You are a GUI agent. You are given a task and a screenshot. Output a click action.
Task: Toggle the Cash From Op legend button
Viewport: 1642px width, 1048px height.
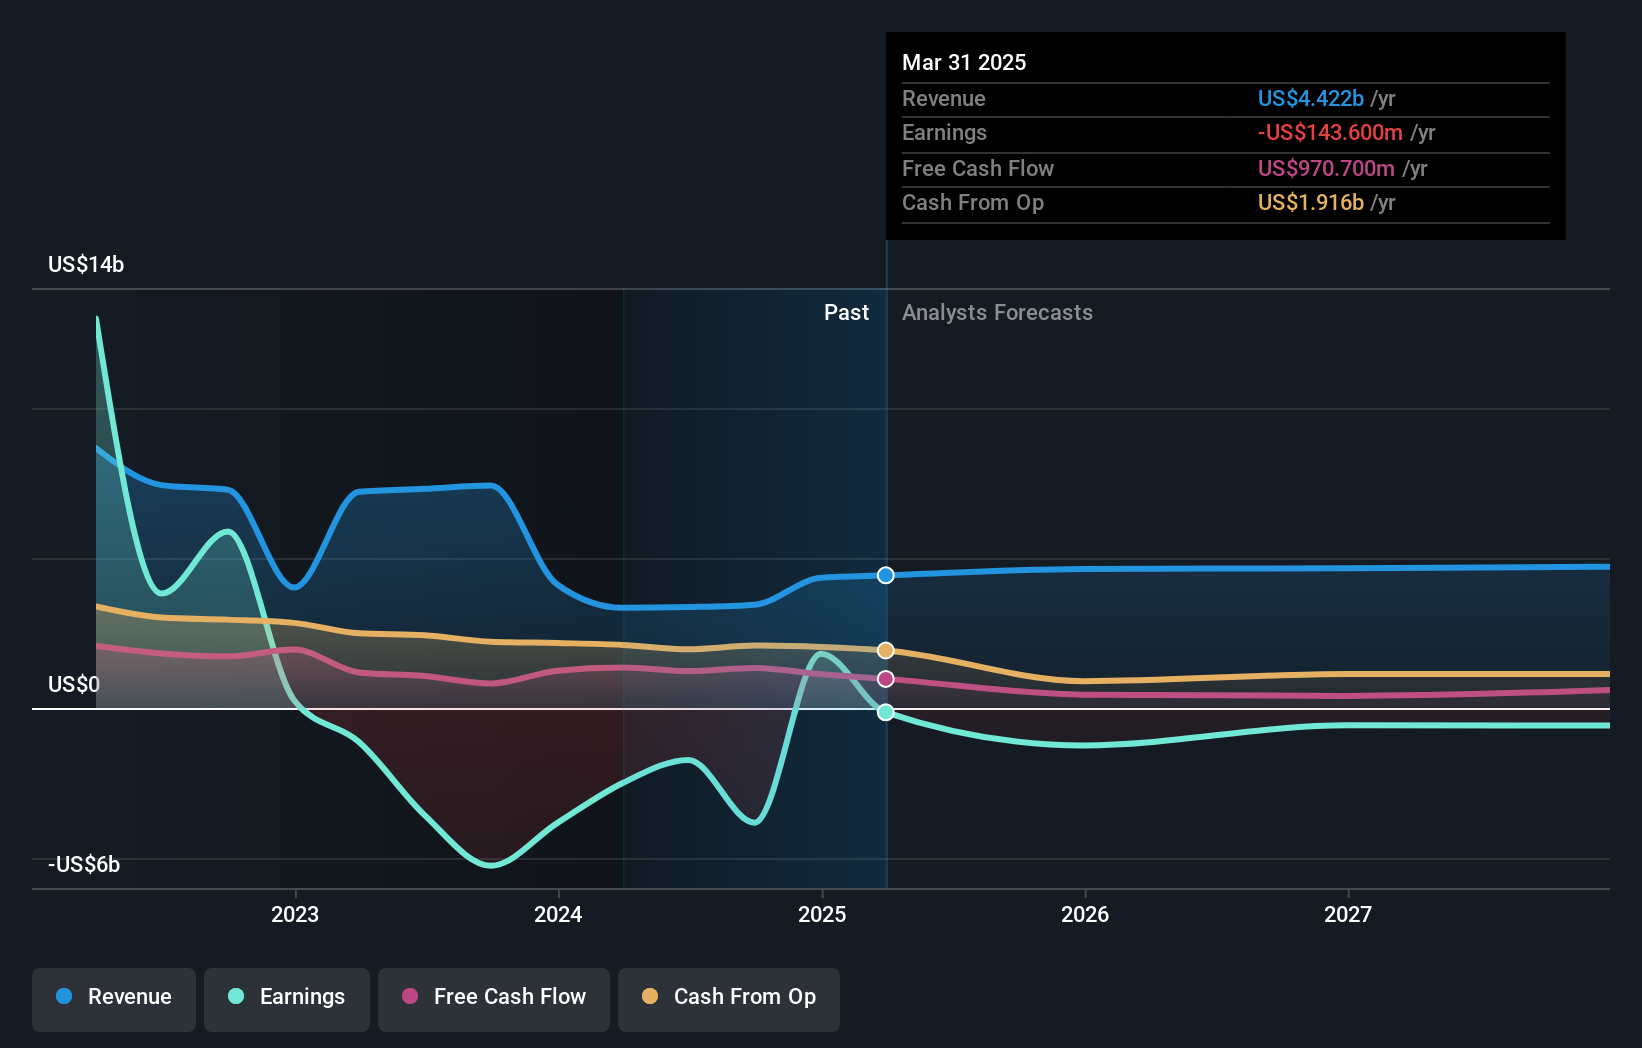(729, 999)
